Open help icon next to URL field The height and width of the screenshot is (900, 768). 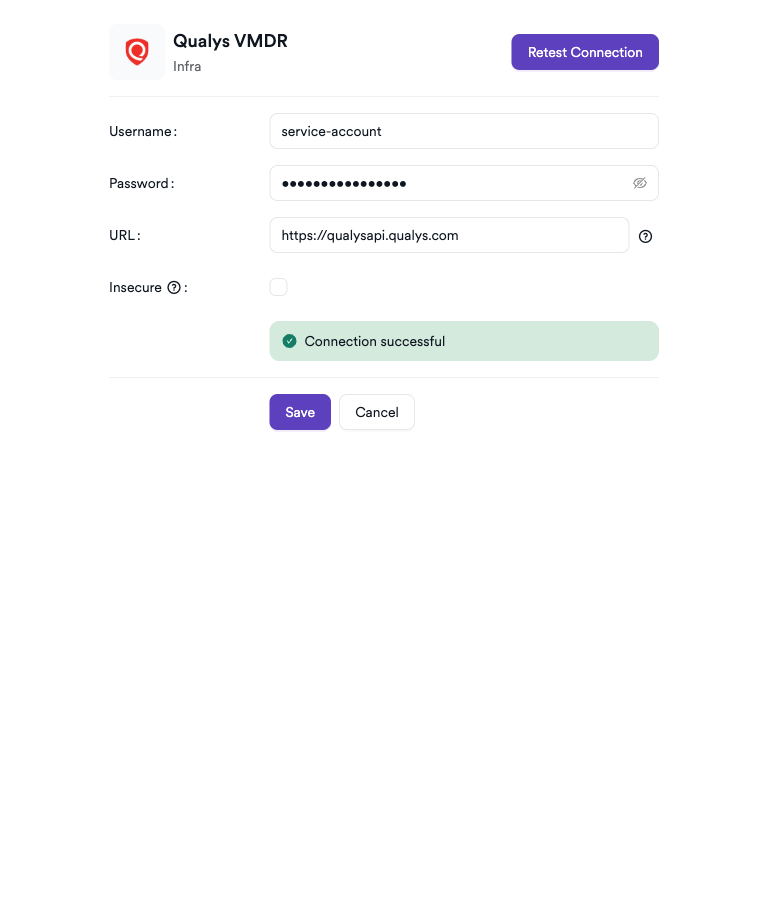click(645, 237)
